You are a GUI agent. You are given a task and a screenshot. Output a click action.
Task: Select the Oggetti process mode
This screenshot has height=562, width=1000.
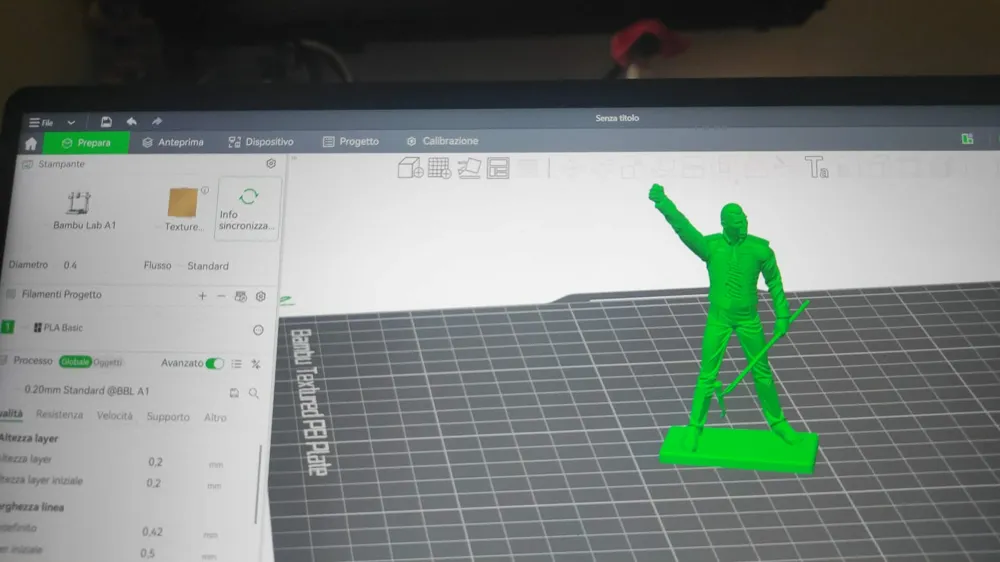click(x=107, y=362)
